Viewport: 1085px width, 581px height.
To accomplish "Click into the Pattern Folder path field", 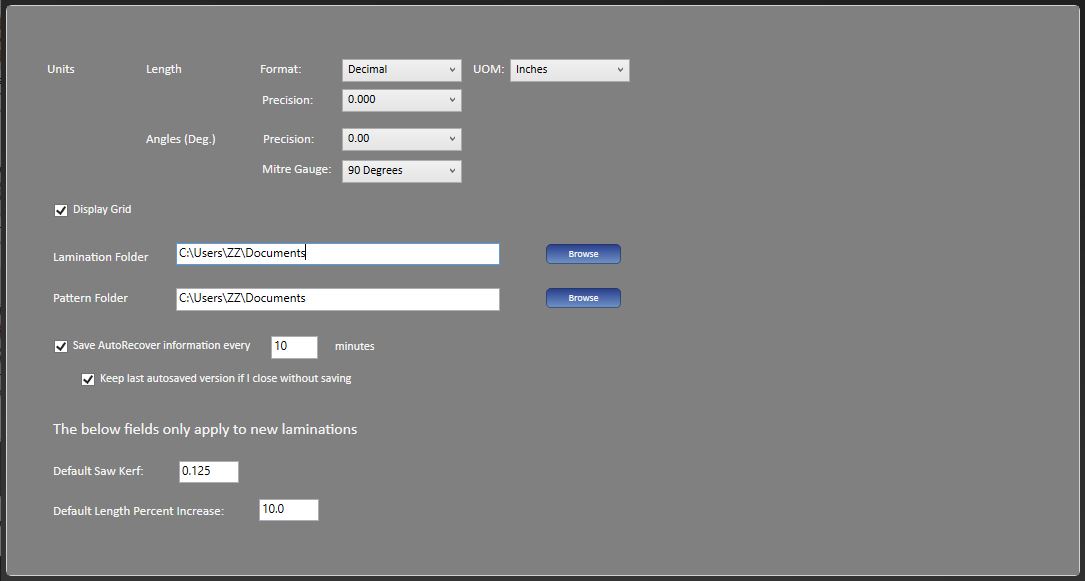I will (x=337, y=299).
